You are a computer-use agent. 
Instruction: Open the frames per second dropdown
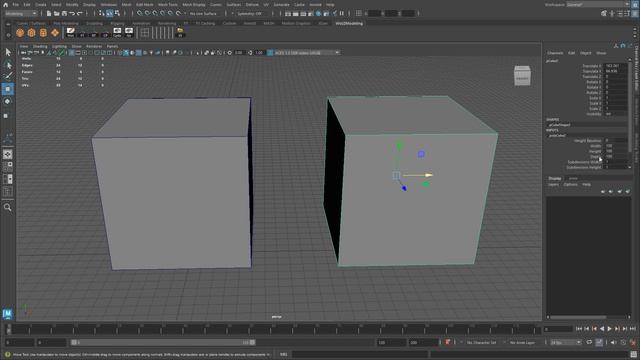point(565,342)
